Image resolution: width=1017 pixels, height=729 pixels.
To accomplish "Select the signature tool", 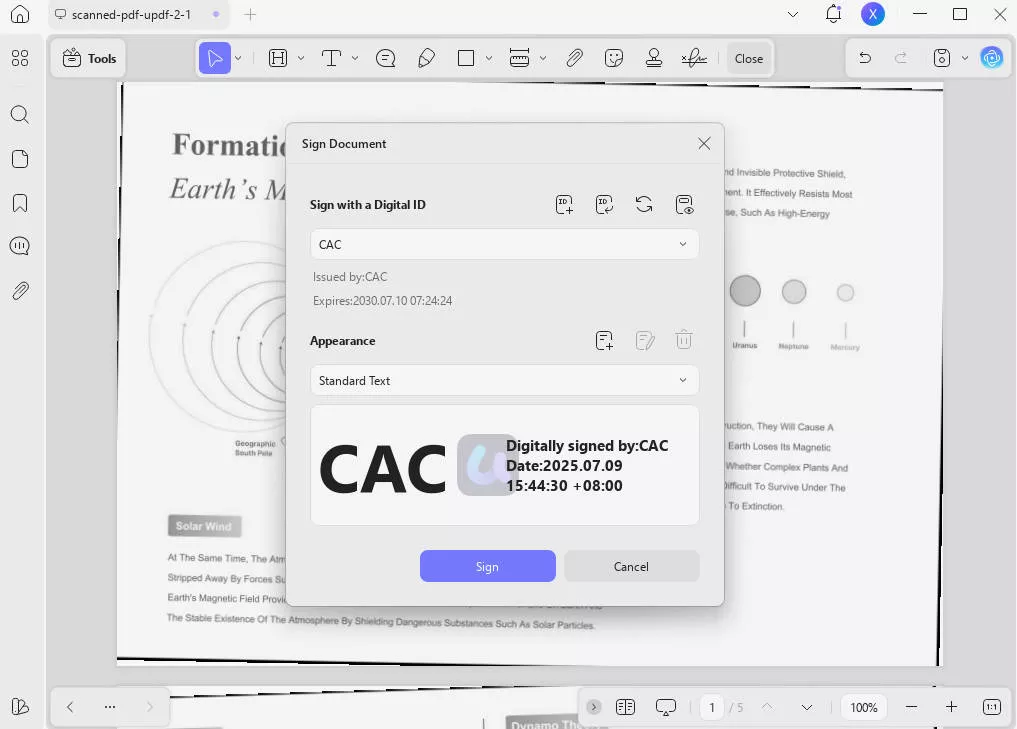I will (694, 58).
